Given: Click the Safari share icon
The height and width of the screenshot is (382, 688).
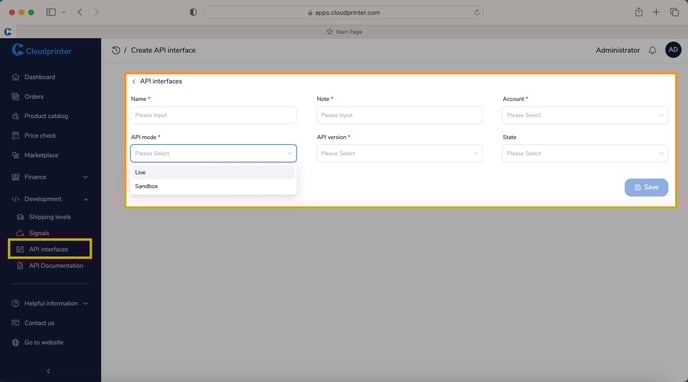Looking at the screenshot, I should [x=639, y=12].
